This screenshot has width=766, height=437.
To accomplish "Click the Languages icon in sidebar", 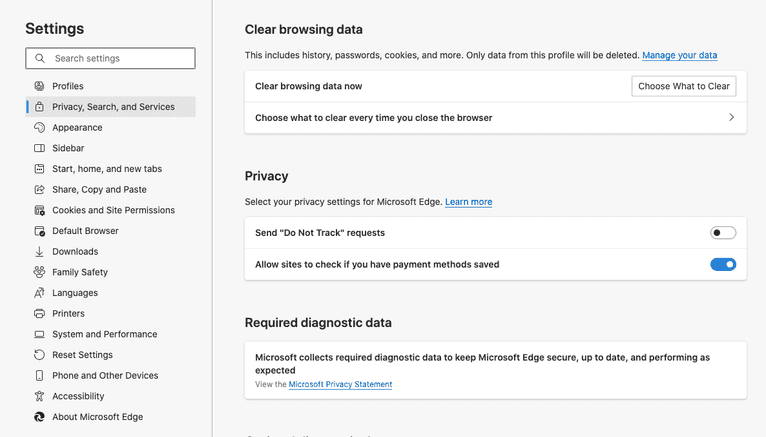I will tap(39, 293).
